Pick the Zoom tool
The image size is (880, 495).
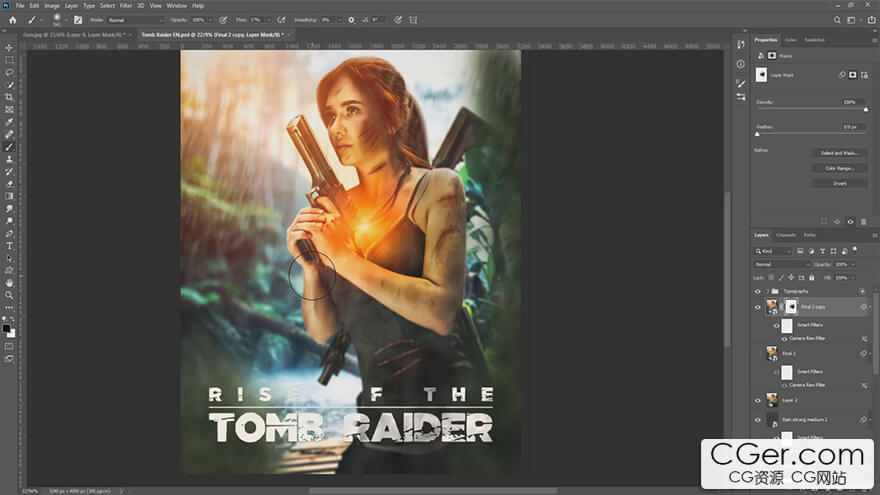10,295
